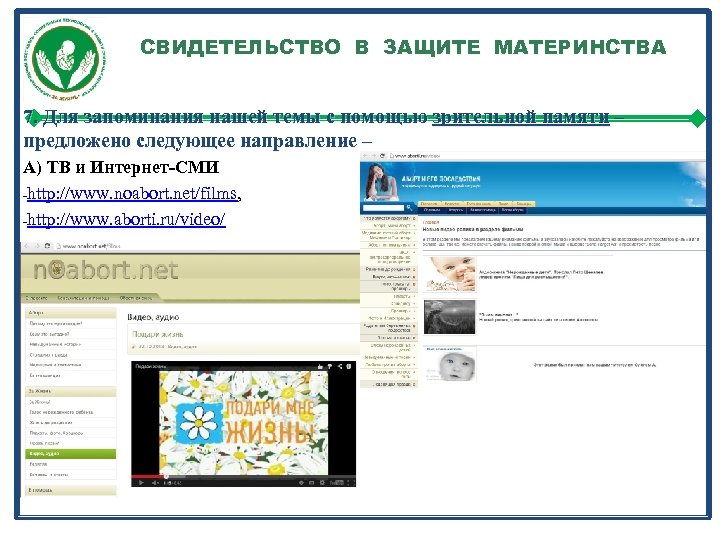Click the n@abort.net site logo

pyautogui.click(x=105, y=271)
